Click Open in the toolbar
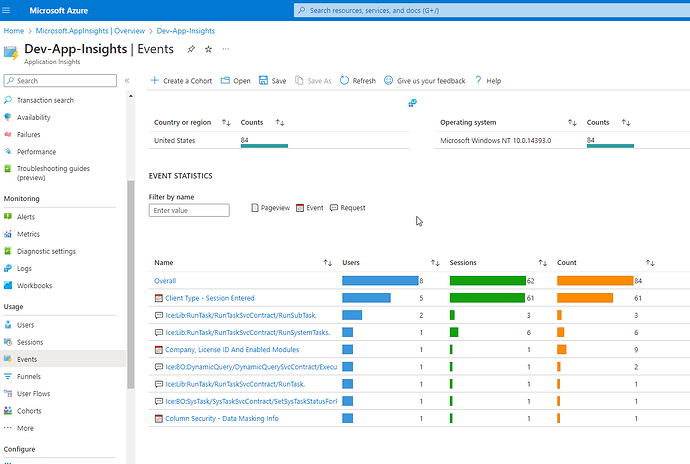The width and height of the screenshot is (690, 464). (x=235, y=81)
